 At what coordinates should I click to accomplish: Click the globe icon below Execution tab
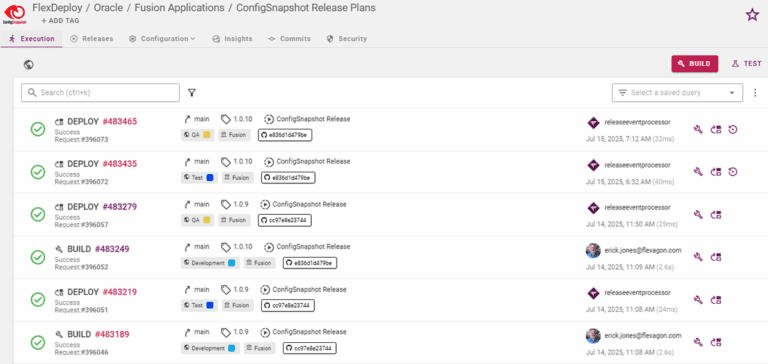pyautogui.click(x=29, y=64)
